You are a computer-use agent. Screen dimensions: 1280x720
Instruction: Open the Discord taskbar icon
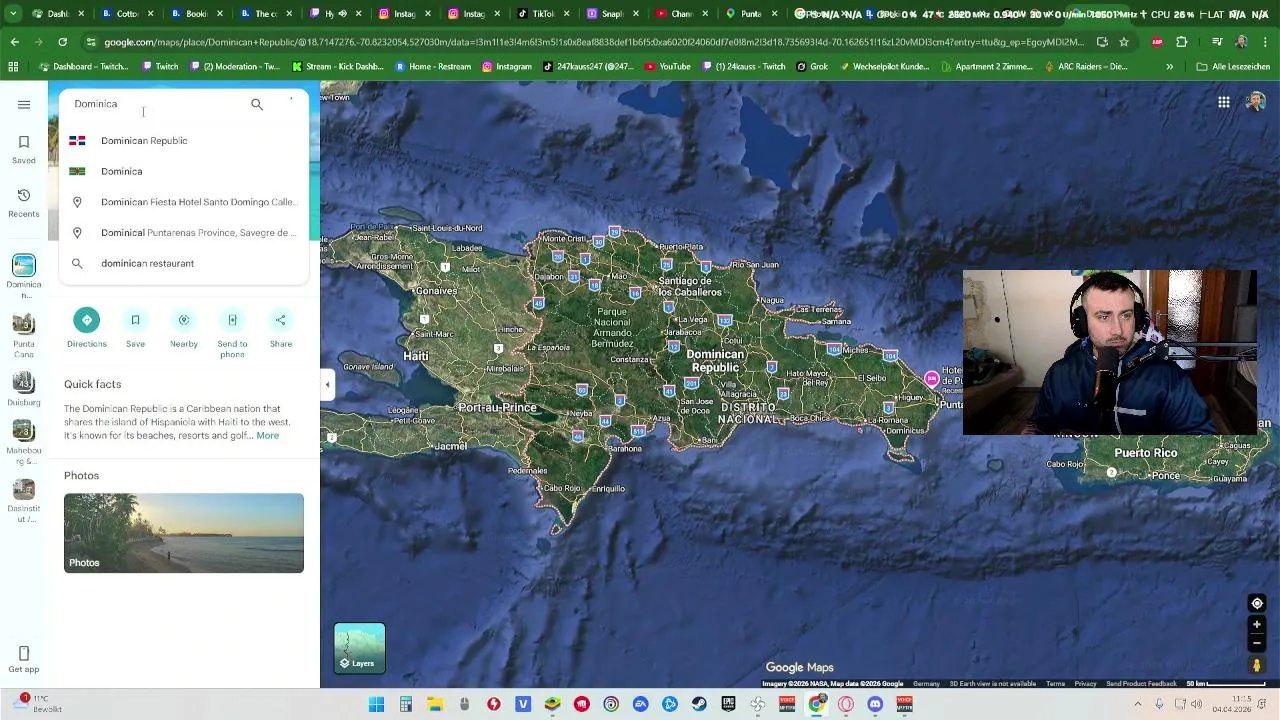[x=875, y=705]
